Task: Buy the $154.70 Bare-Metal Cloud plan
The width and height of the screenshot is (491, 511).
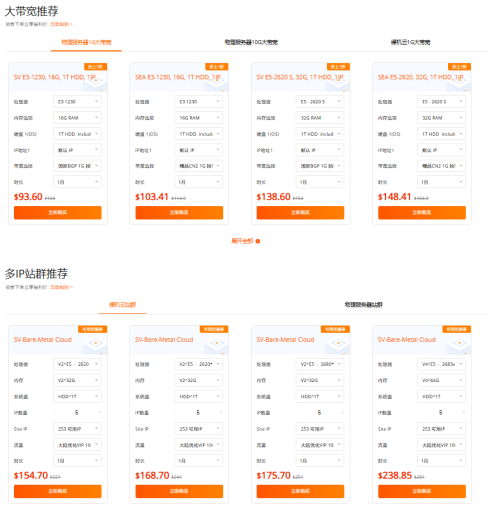Action: pyautogui.click(x=58, y=491)
